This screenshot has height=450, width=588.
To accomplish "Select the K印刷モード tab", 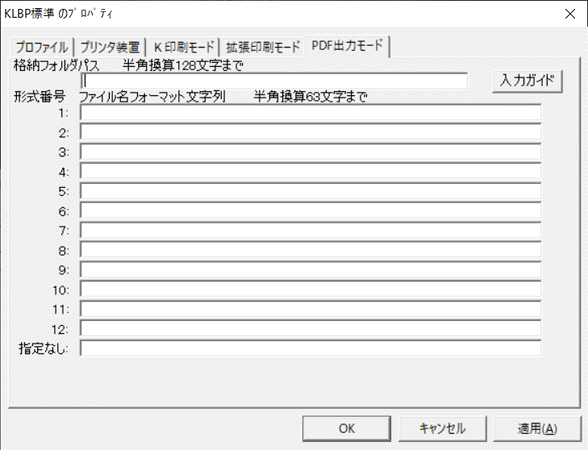I will (183, 48).
